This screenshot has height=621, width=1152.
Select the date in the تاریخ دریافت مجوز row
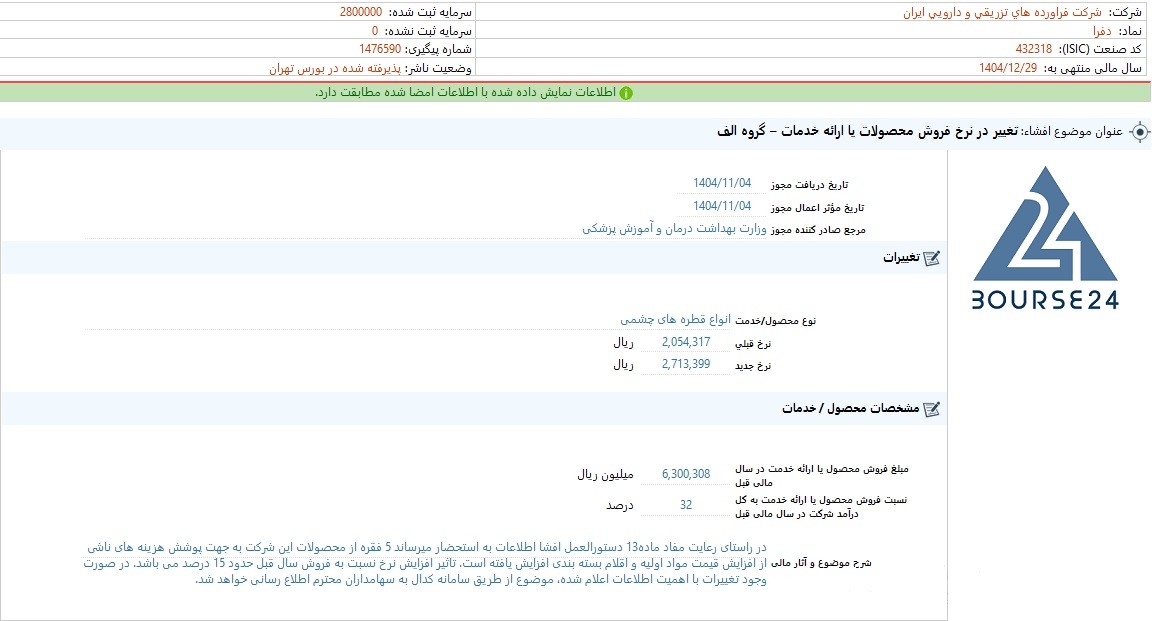pyautogui.click(x=722, y=183)
